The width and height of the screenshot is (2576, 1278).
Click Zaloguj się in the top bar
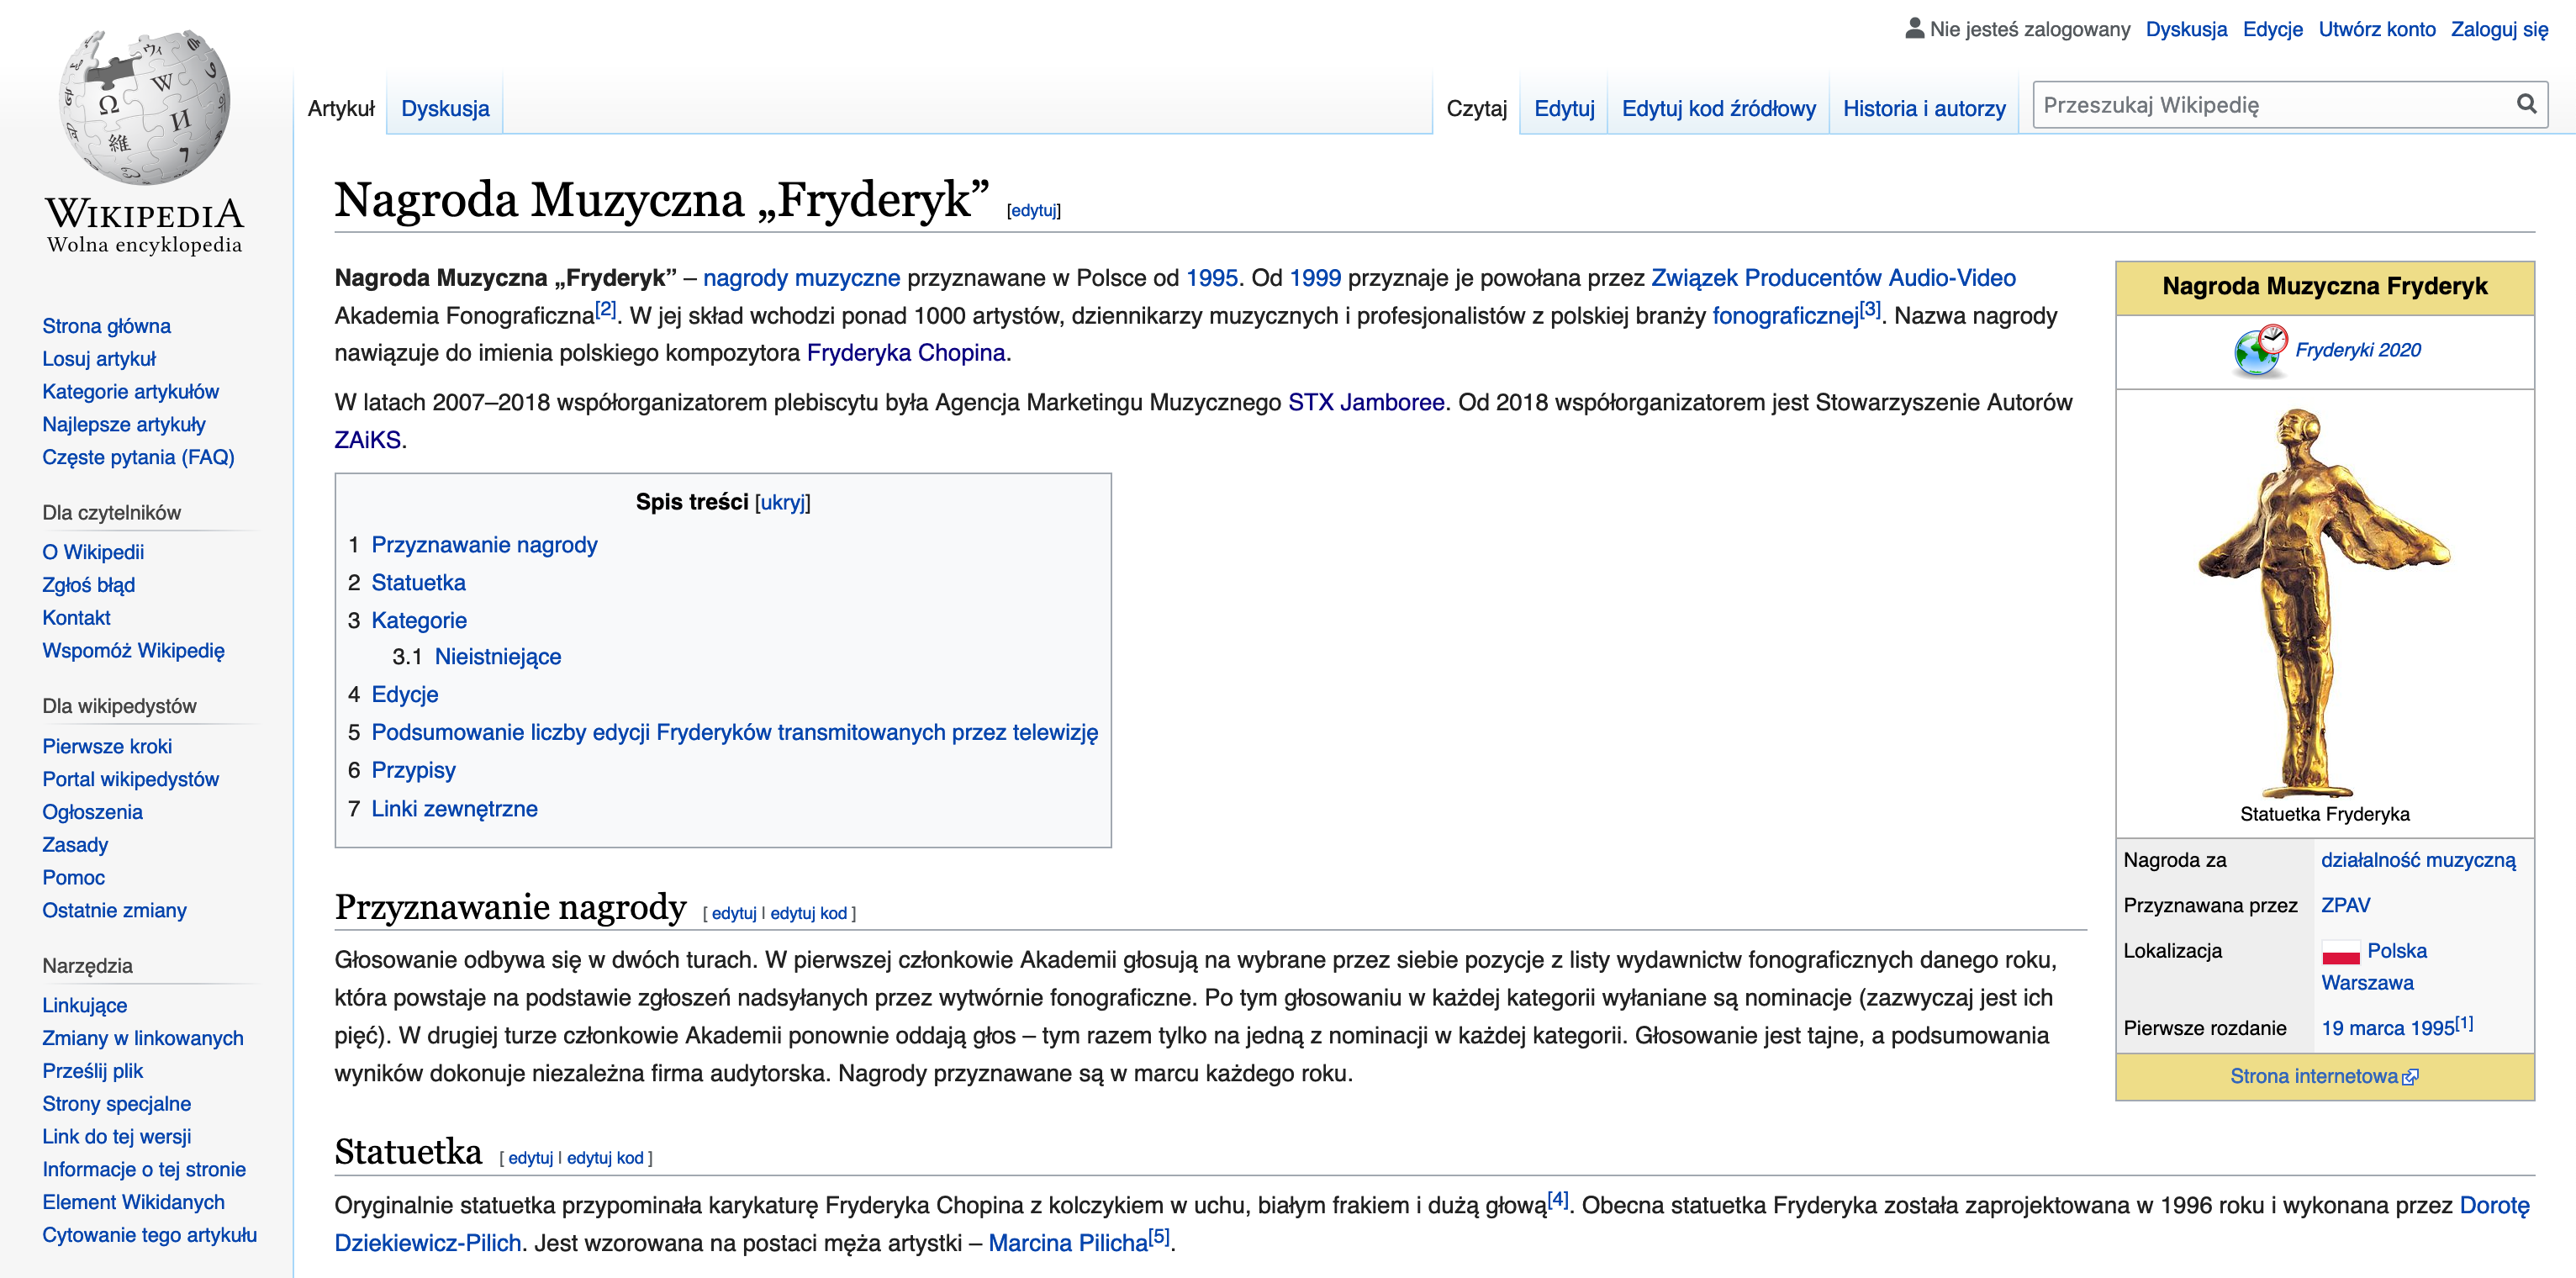point(2499,29)
